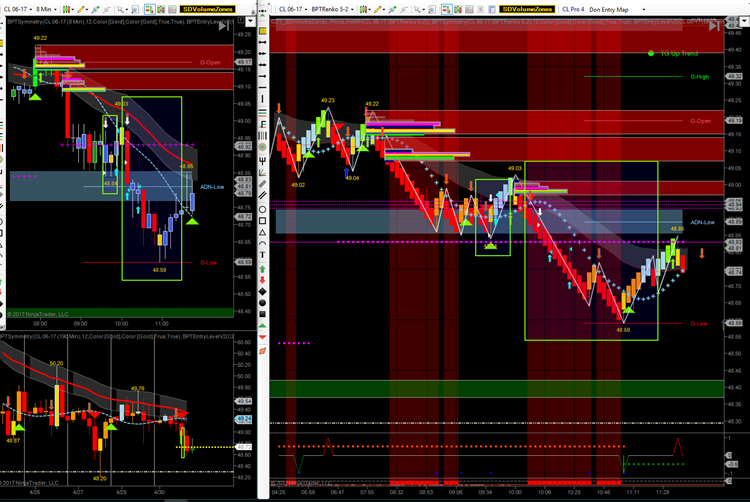Image resolution: width=750 pixels, height=502 pixels.
Task: Click the blue pin icon in left chart toolbar
Action: click(x=96, y=9)
